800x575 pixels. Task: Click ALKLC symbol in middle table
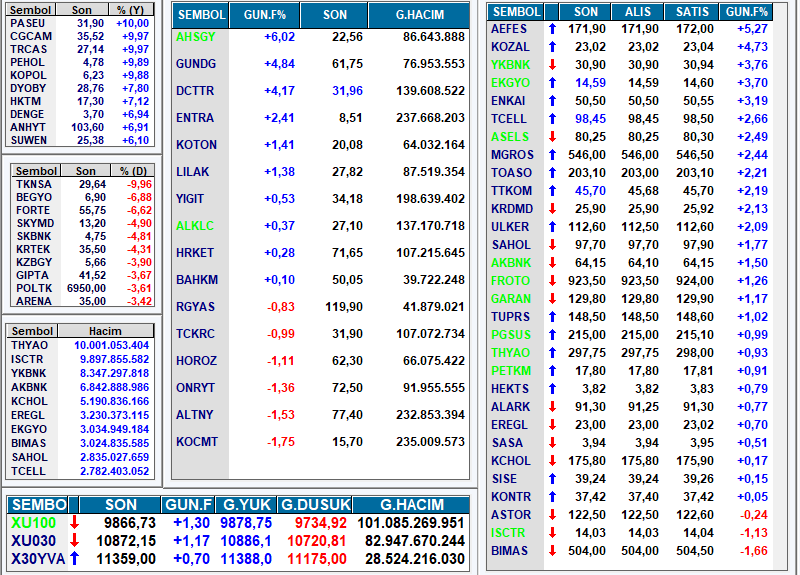pyautogui.click(x=195, y=226)
